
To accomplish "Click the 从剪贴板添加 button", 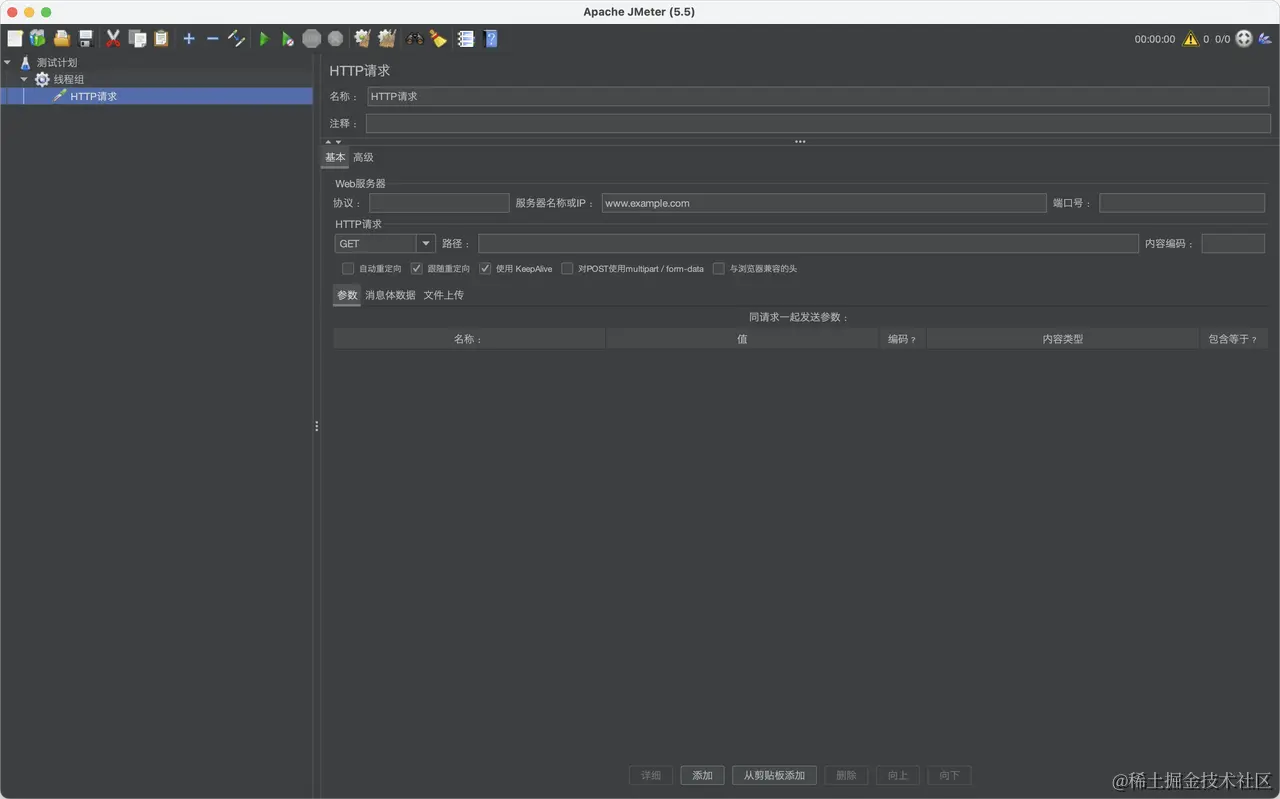I will pyautogui.click(x=774, y=776).
